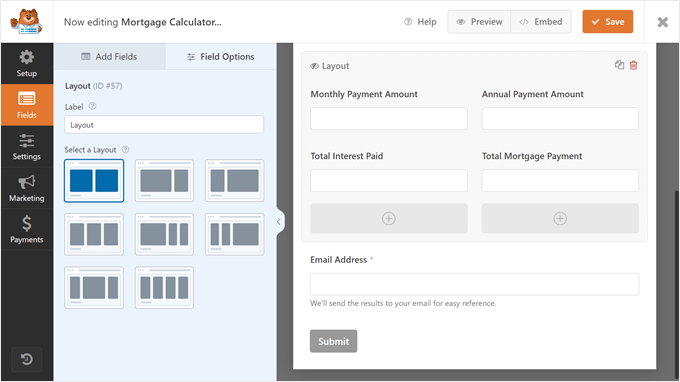Click Annual Payment Amount input
Viewport: 680px width, 382px height.
coord(560,118)
